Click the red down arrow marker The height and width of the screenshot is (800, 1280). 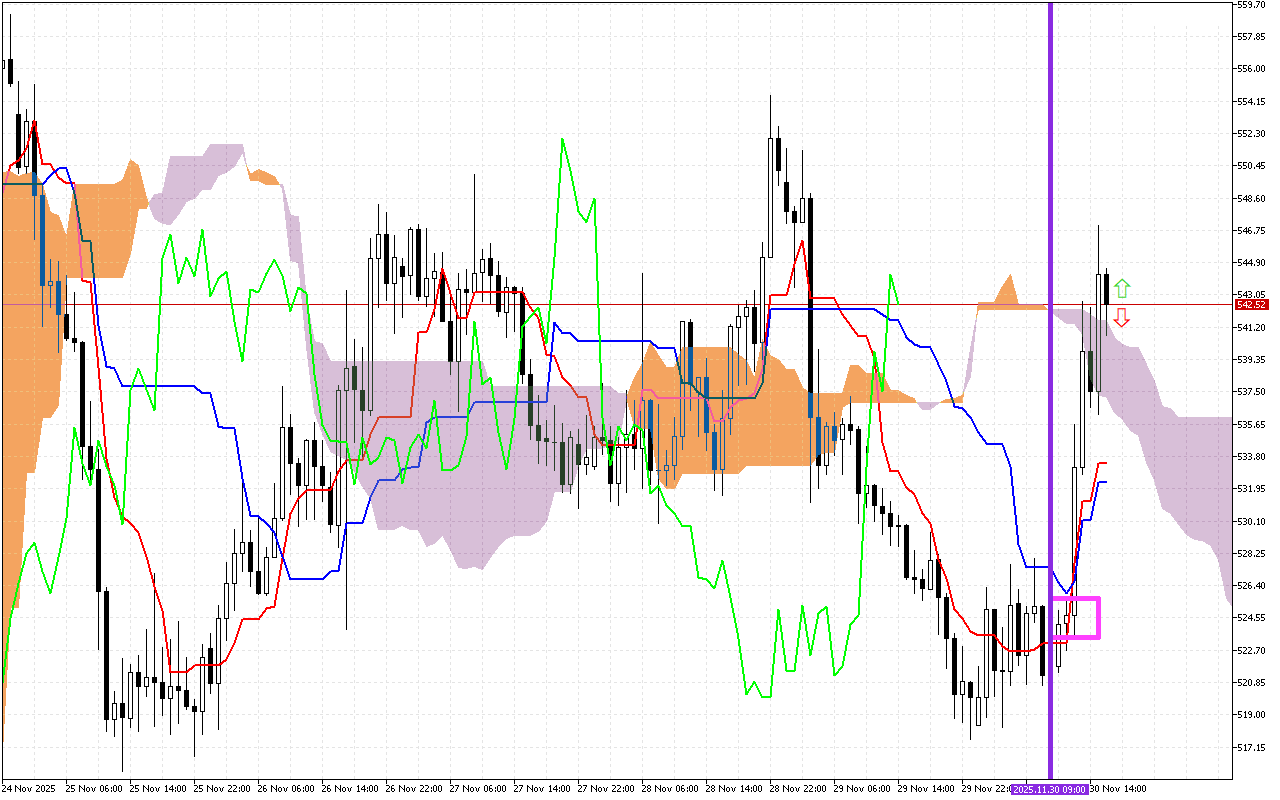click(x=1122, y=318)
